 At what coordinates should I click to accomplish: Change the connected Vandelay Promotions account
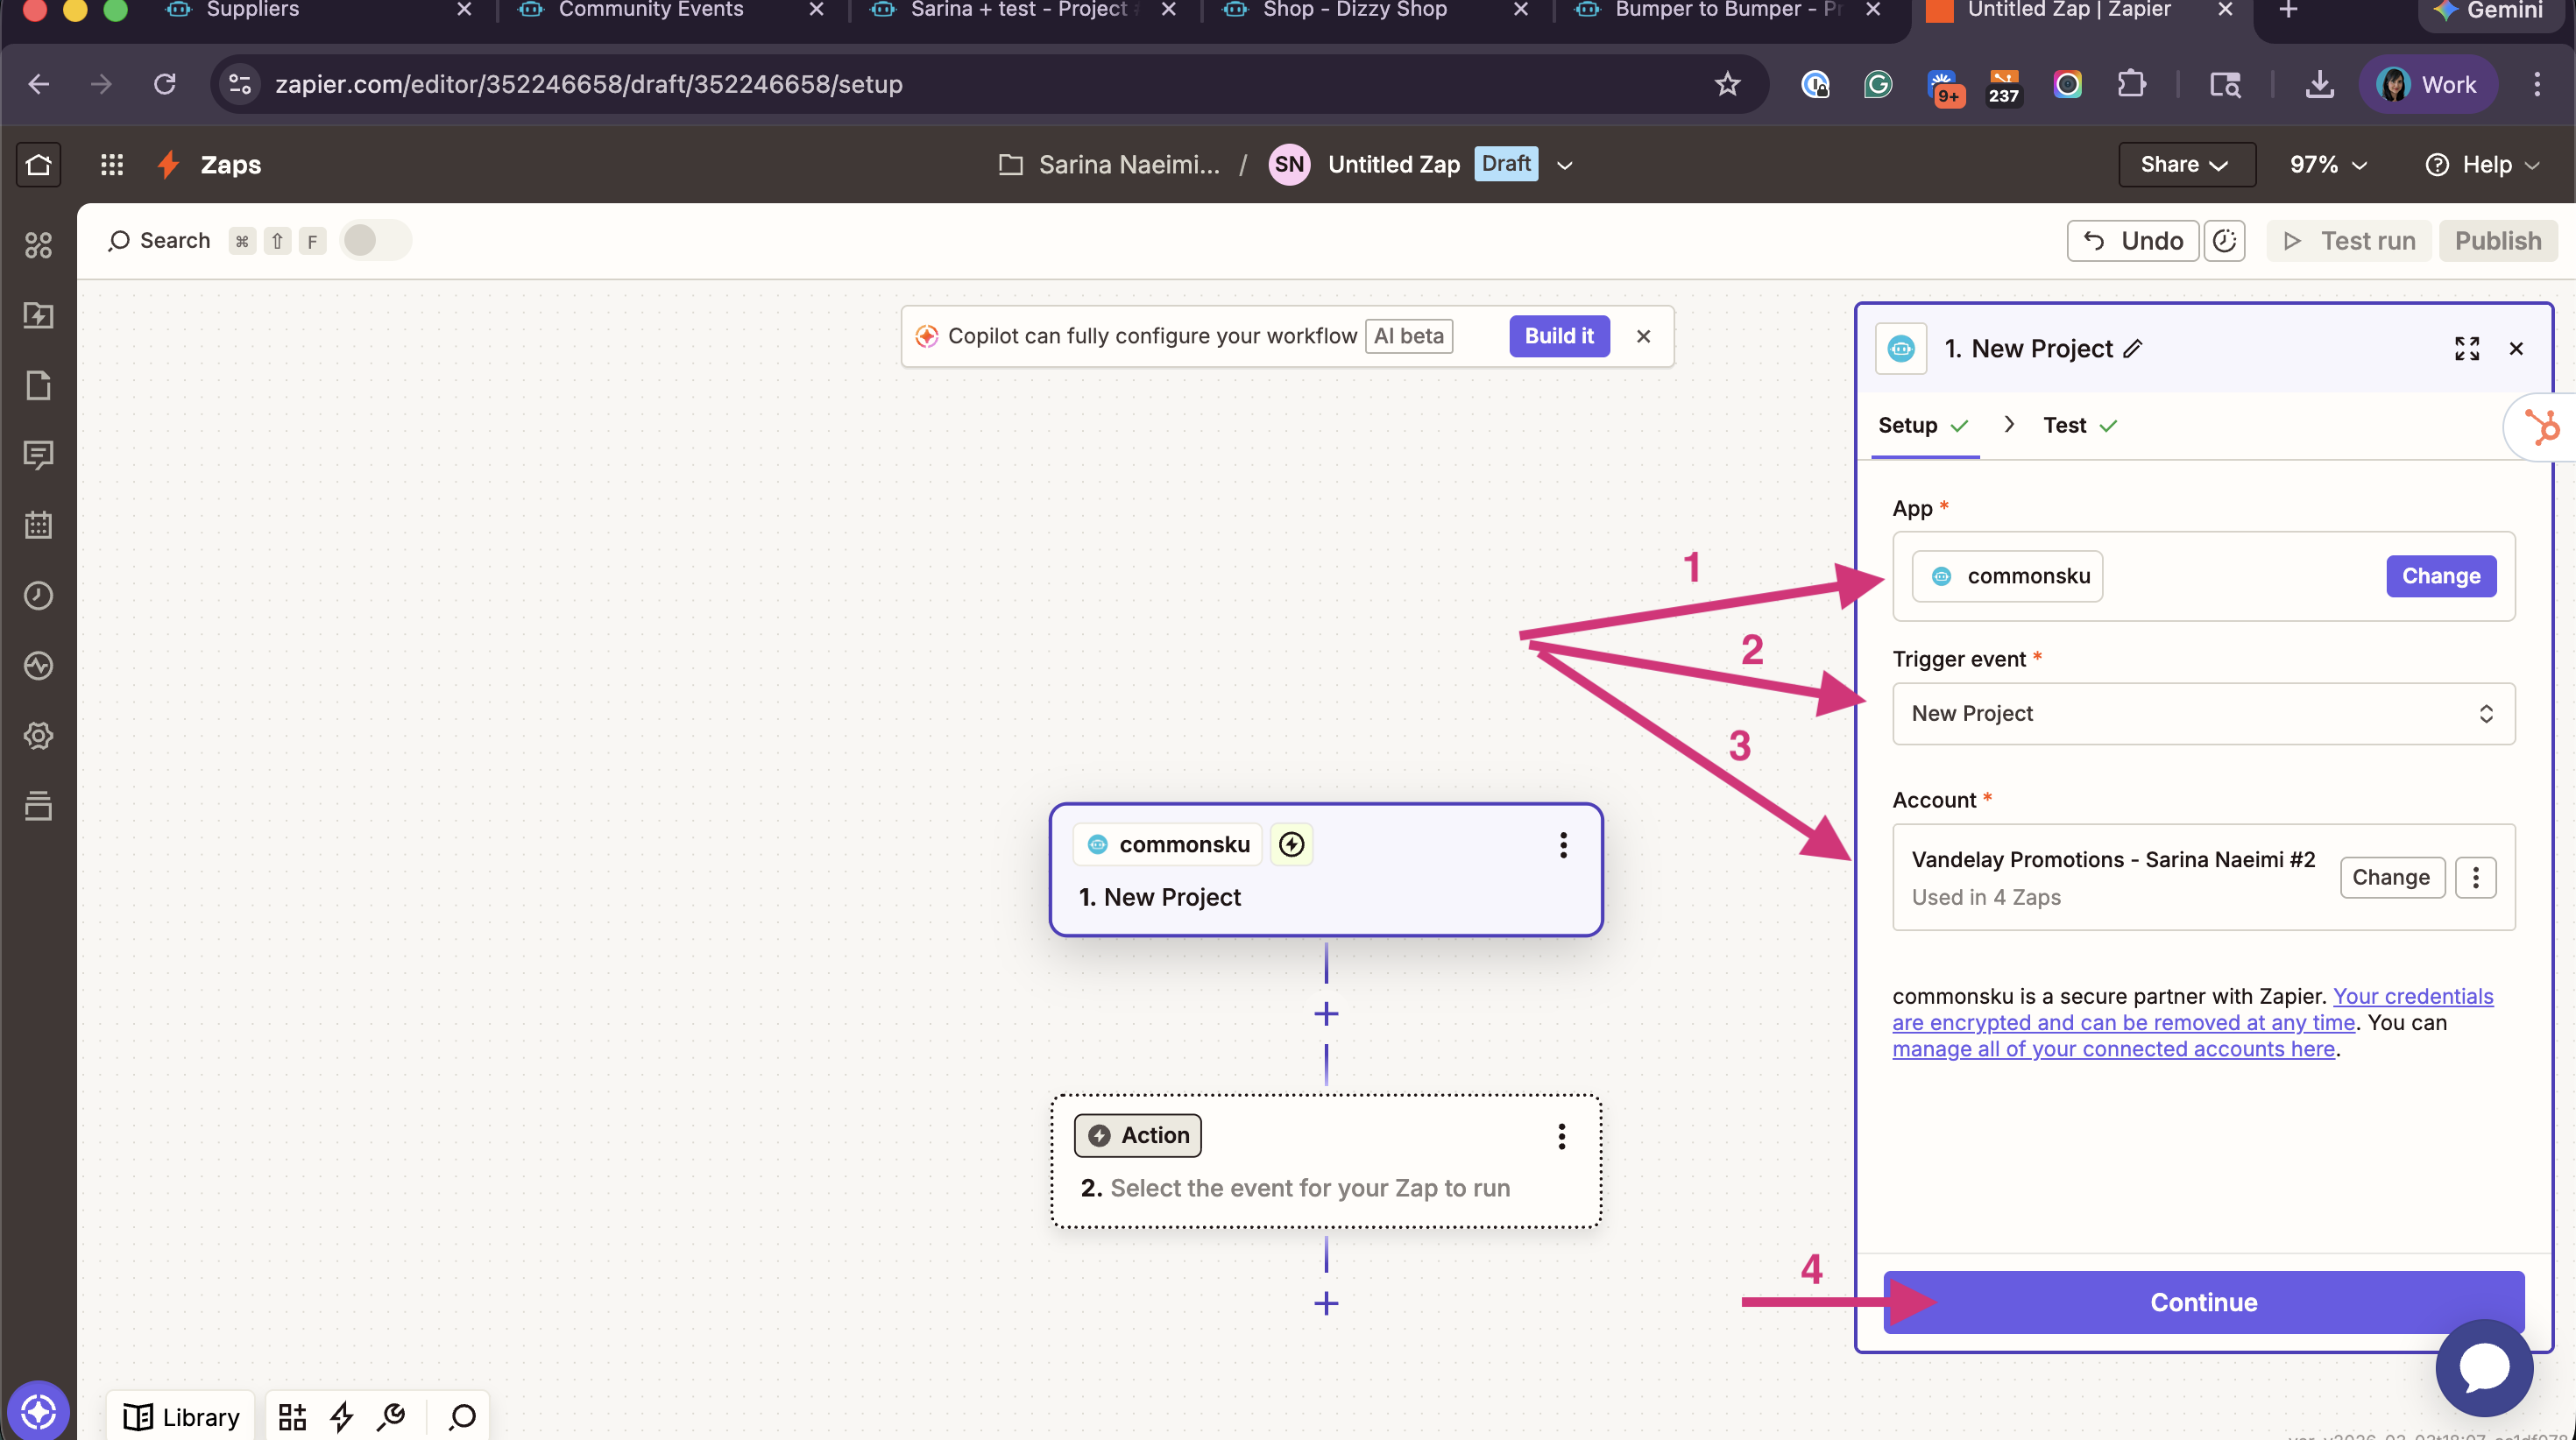click(2391, 877)
